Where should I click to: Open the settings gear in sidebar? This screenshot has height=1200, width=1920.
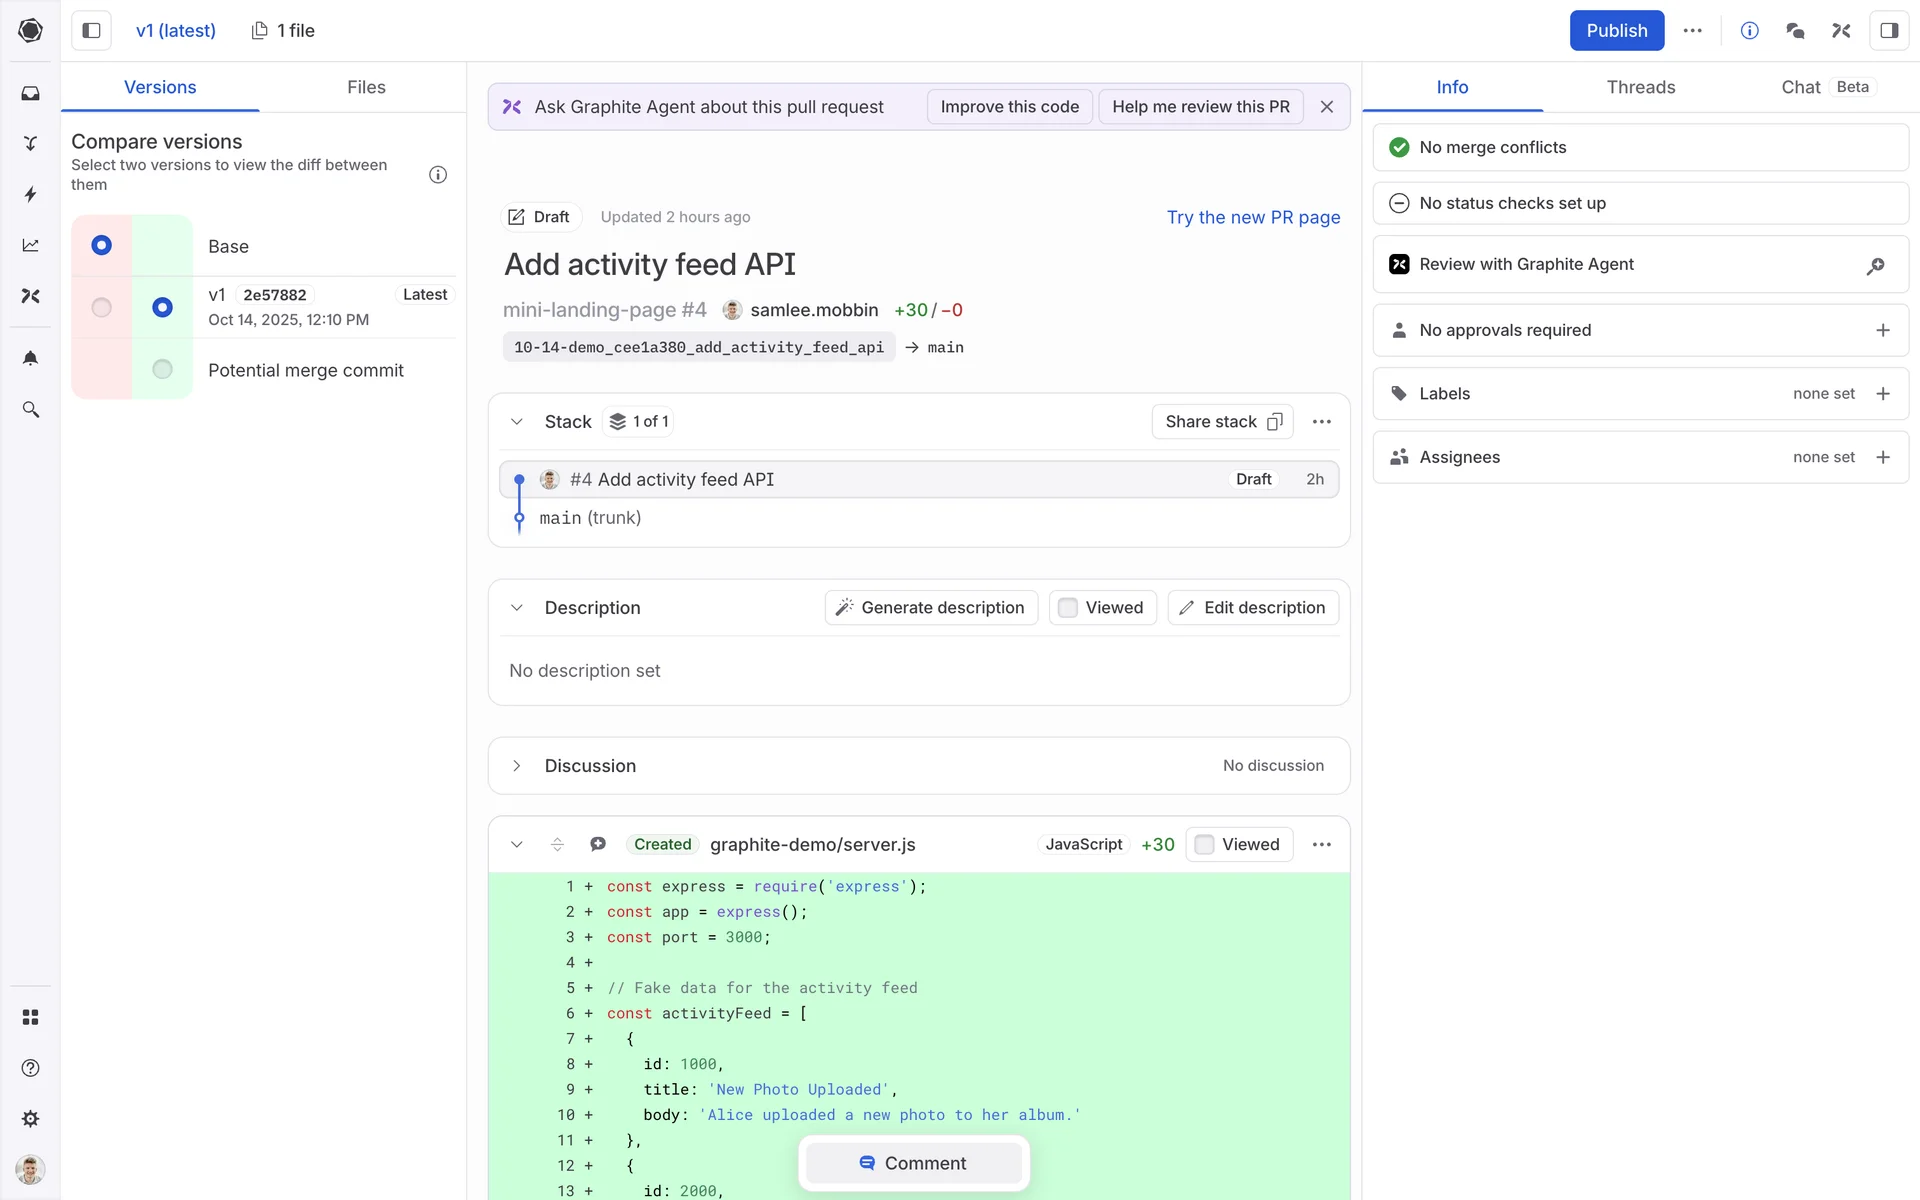[x=30, y=1118]
